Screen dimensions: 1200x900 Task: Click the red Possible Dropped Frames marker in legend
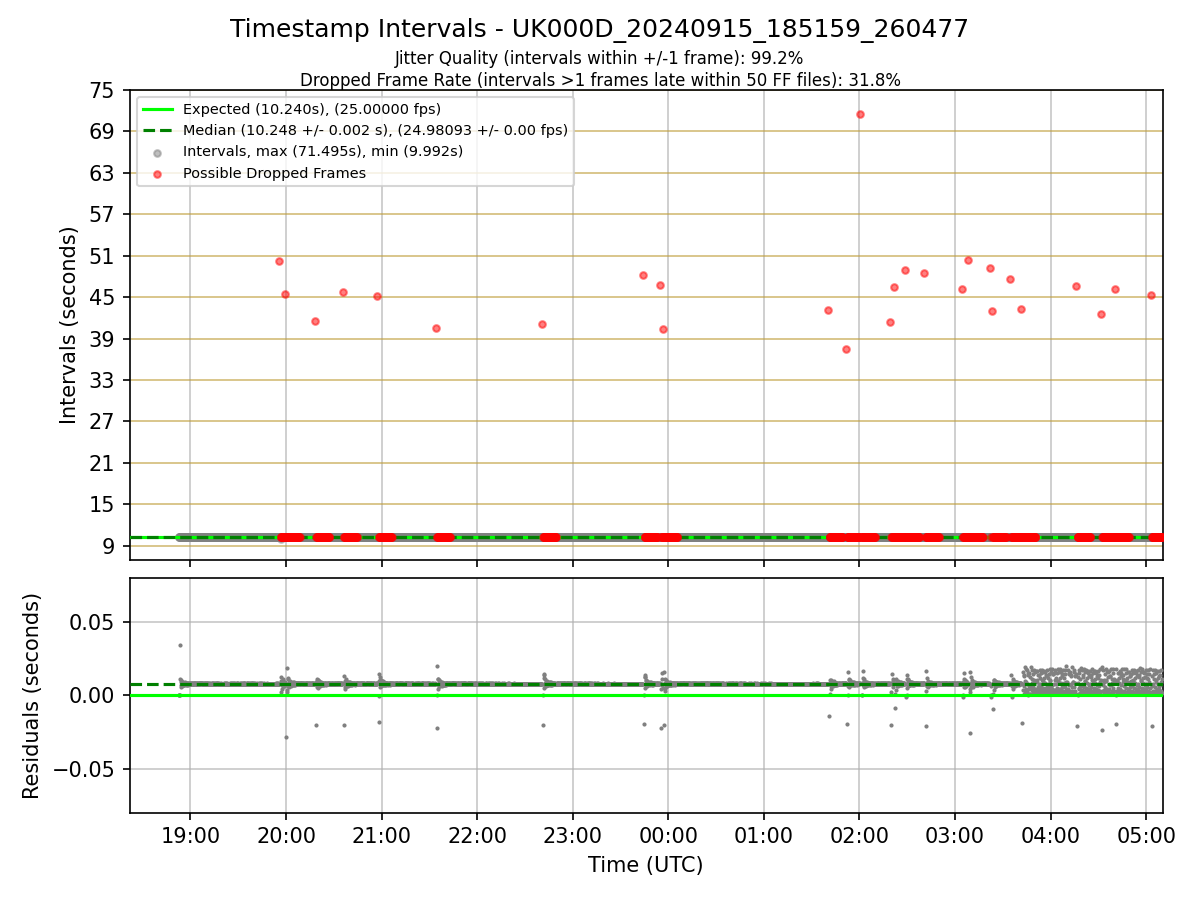pos(158,173)
